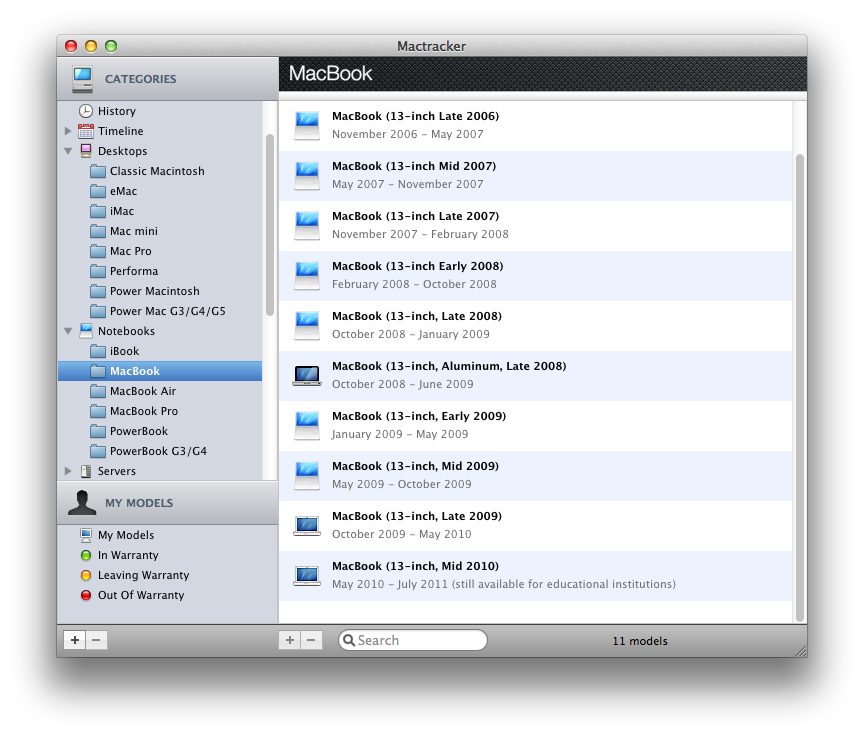This screenshot has width=864, height=736.
Task: Click the Performa folder icon
Action: click(98, 271)
